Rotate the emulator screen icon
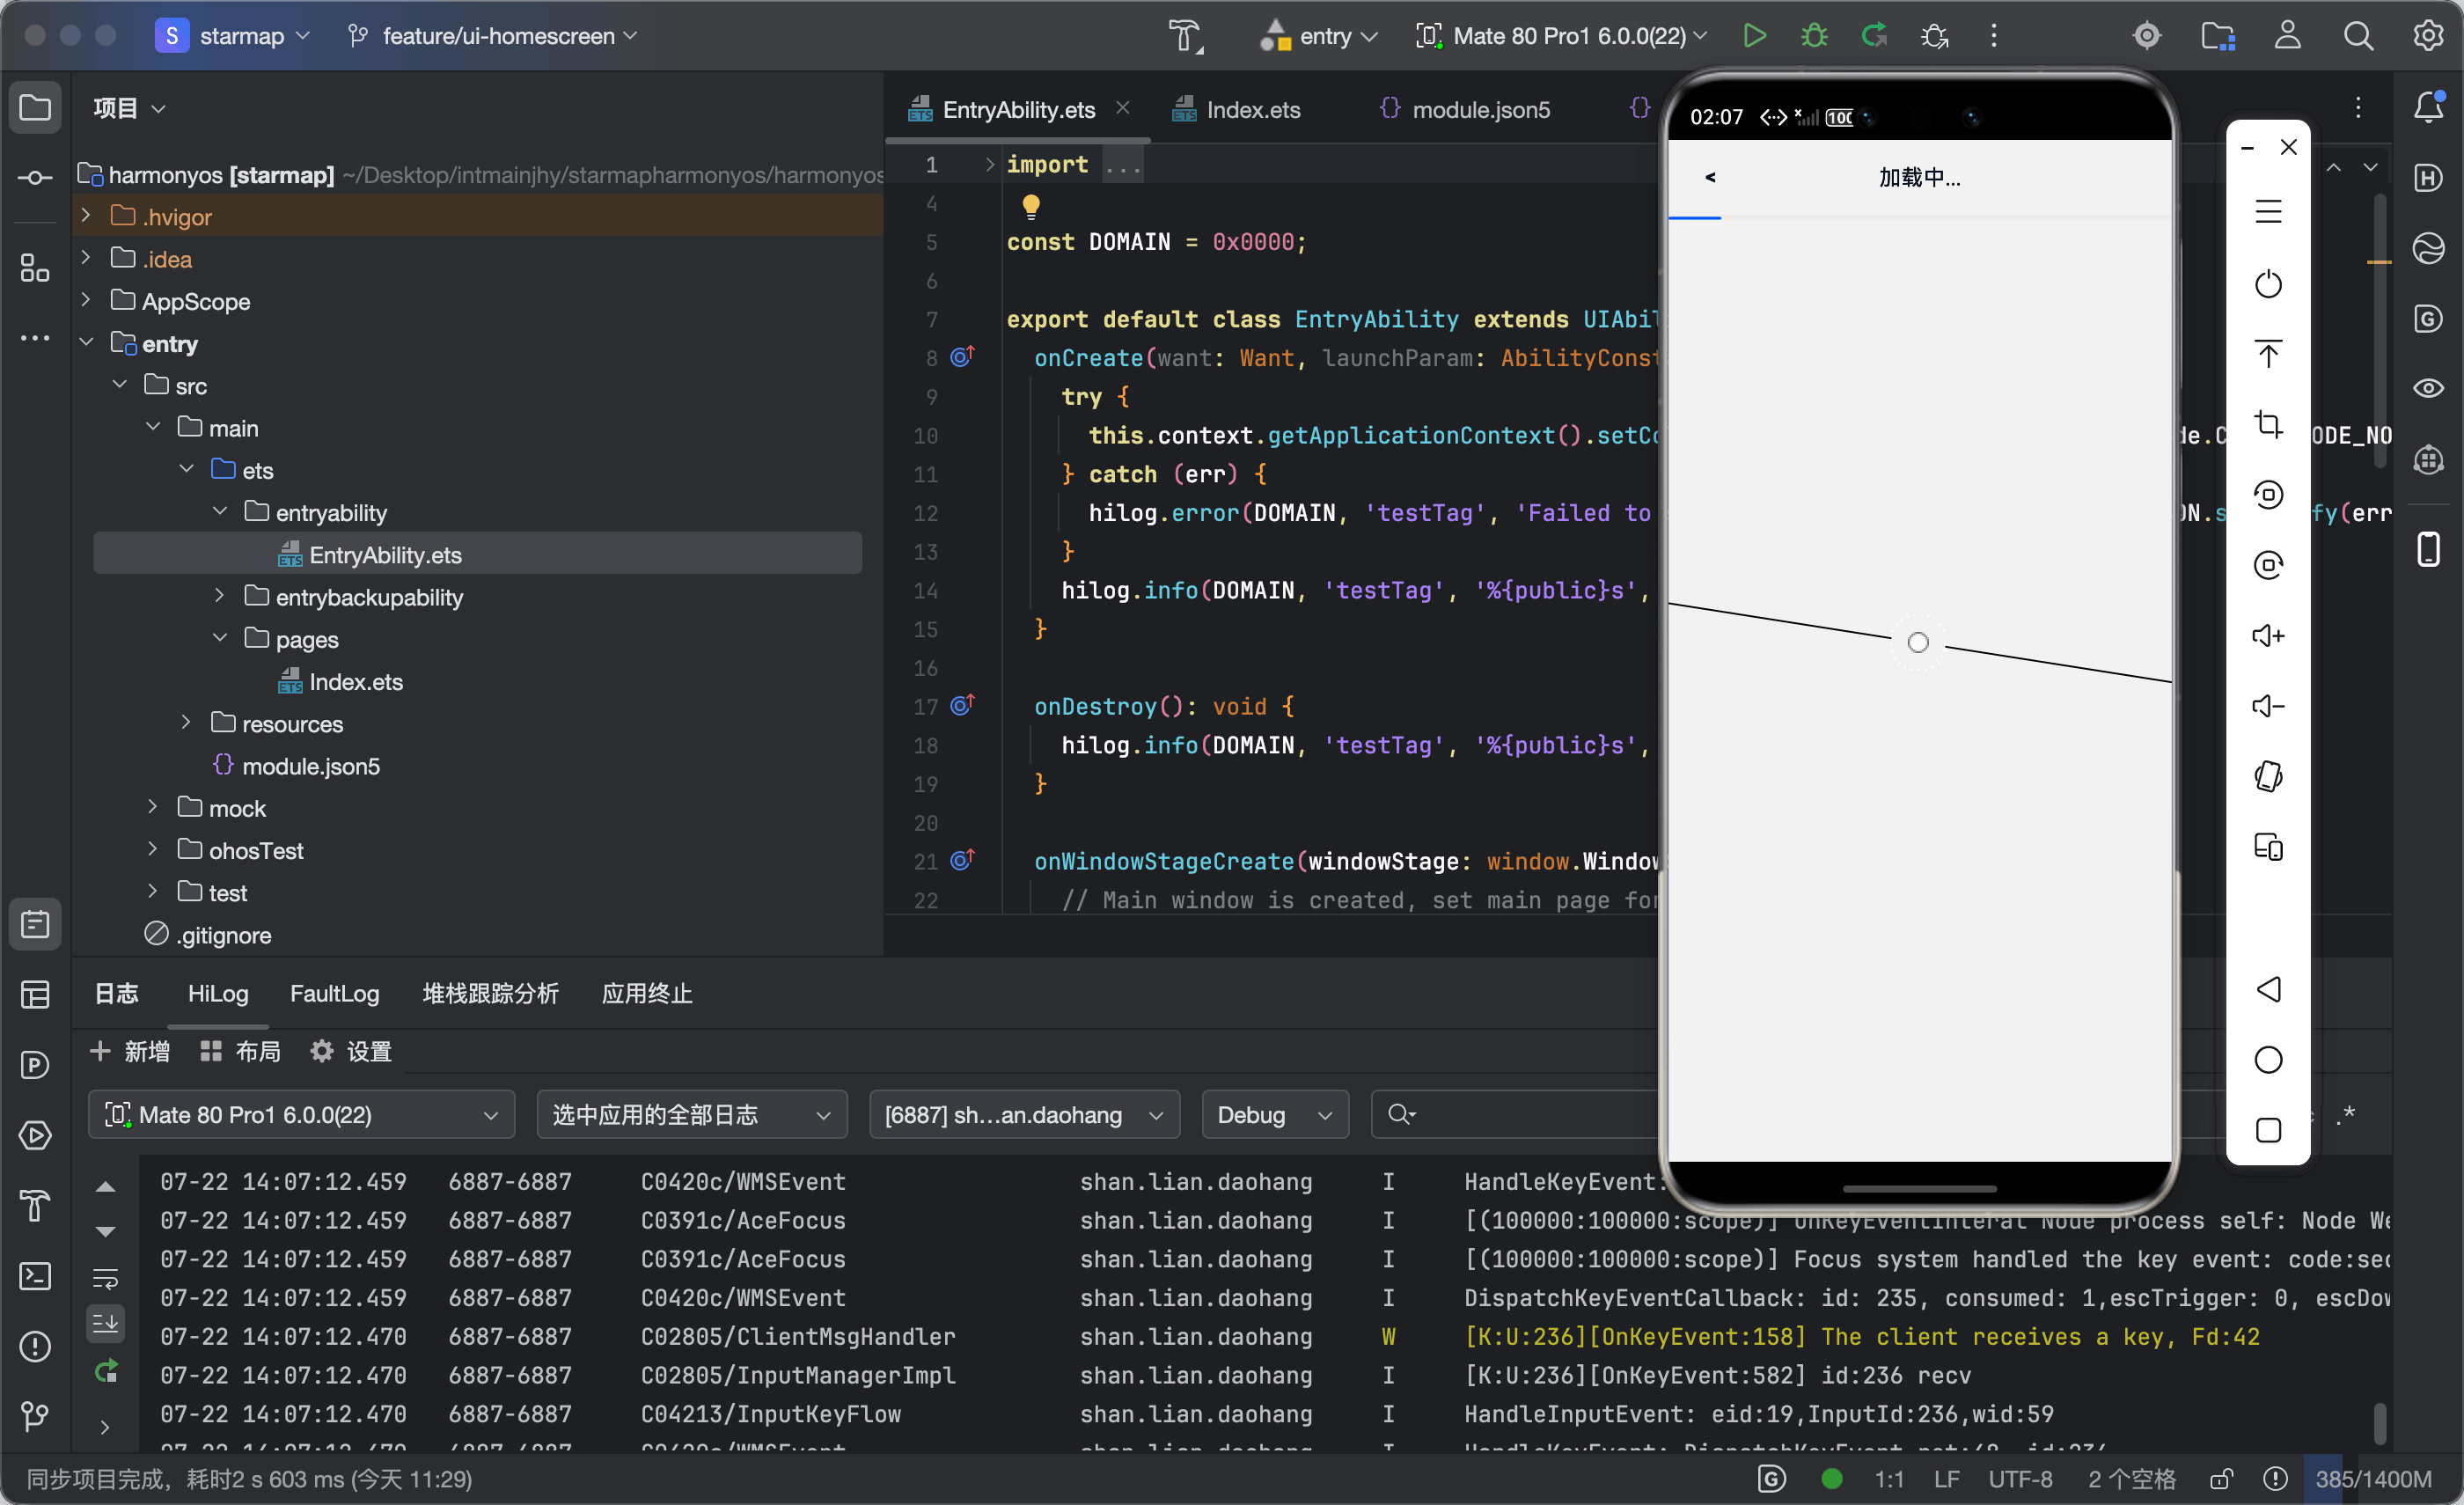2464x1505 pixels. pos(2268,777)
